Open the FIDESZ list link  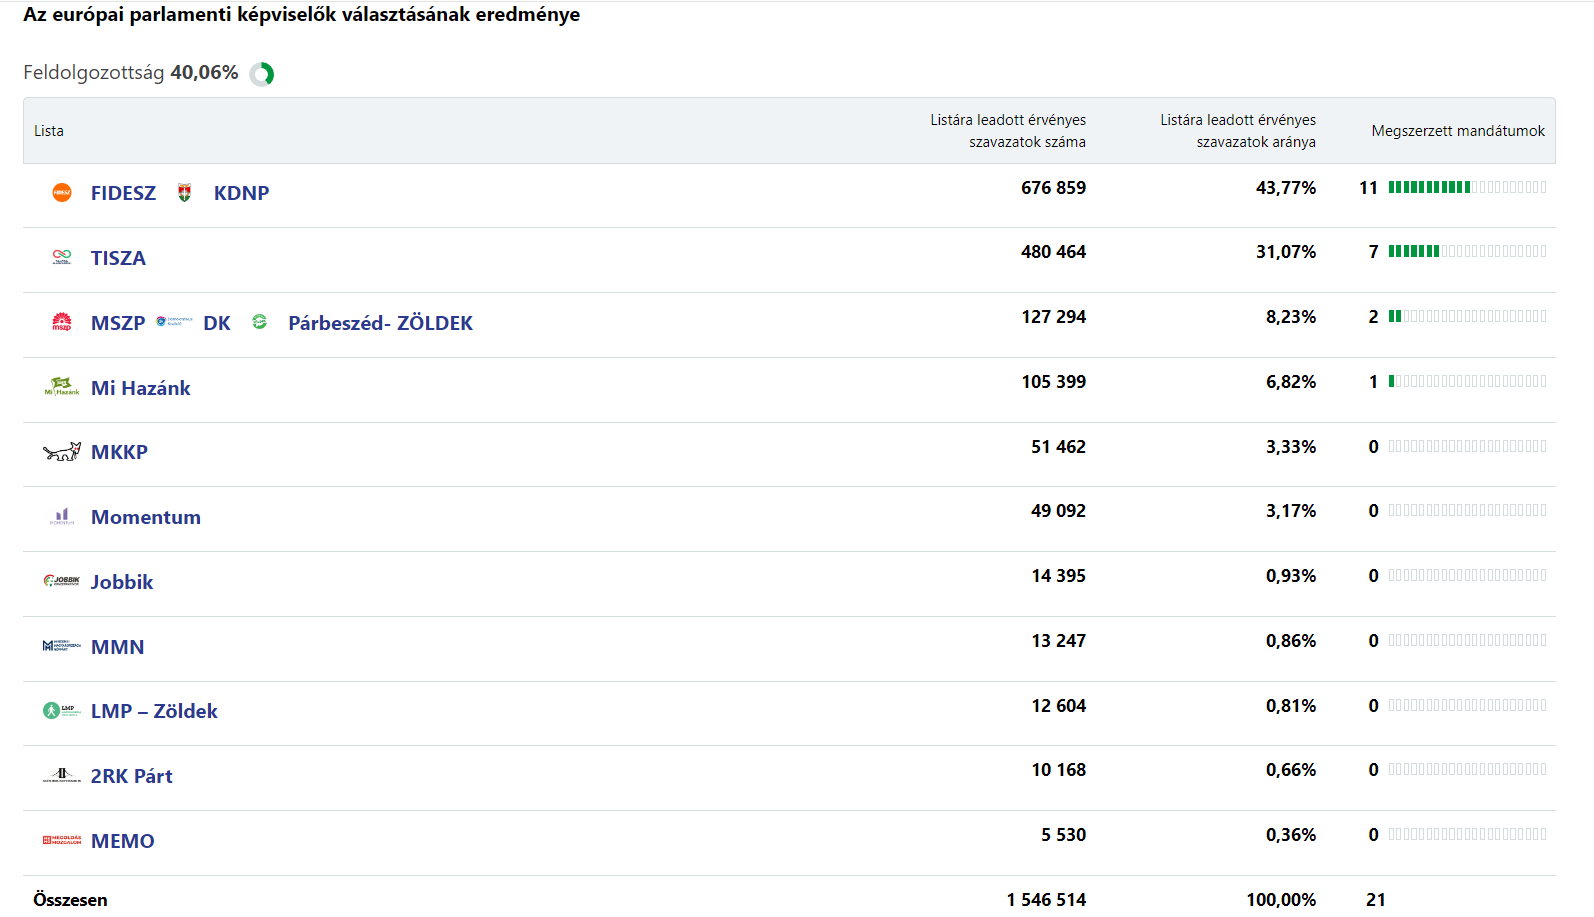pos(123,193)
